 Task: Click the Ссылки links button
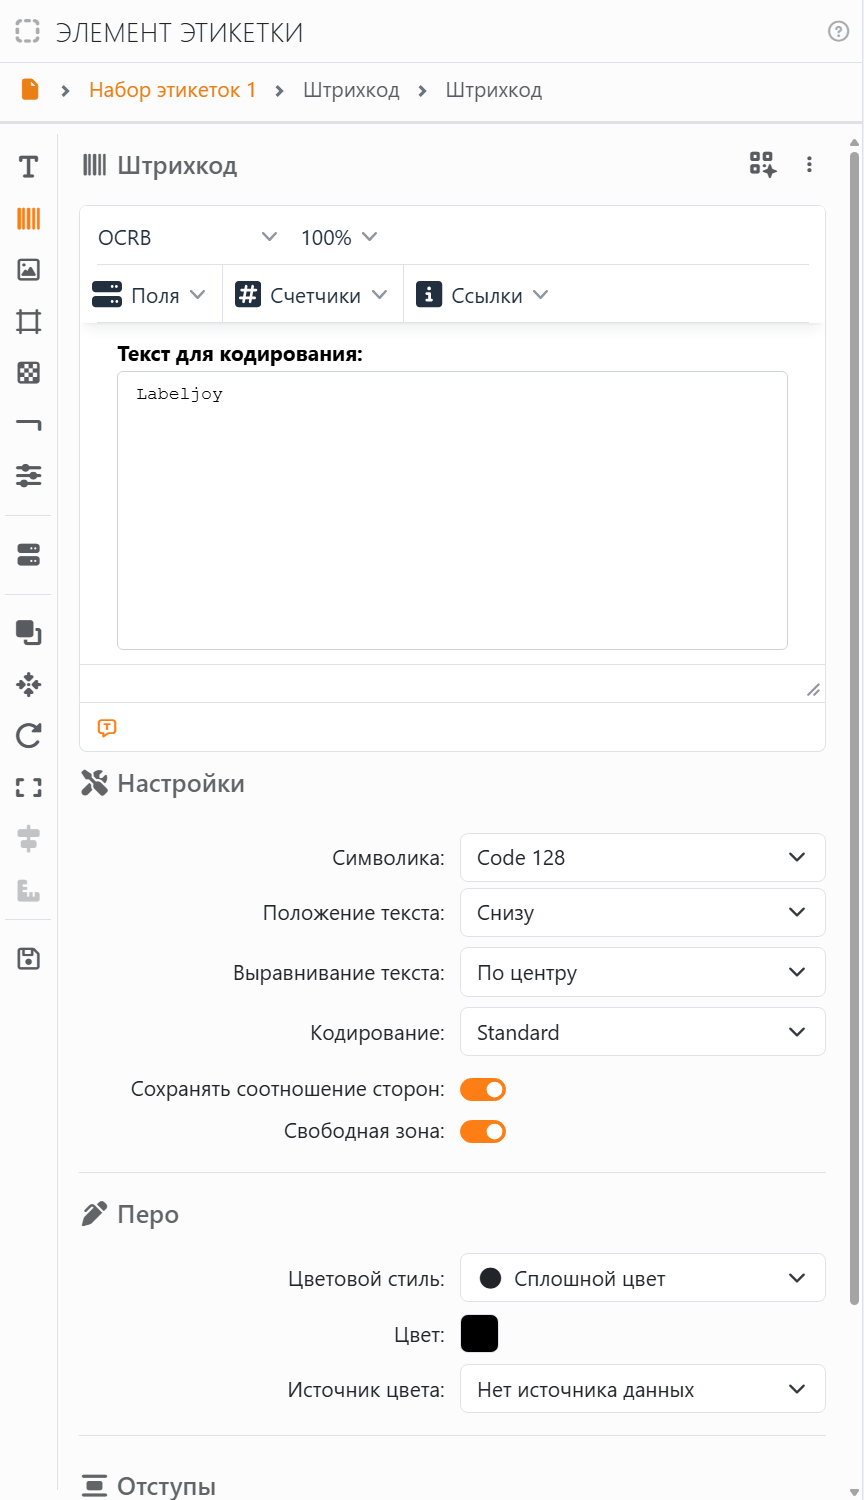(482, 295)
